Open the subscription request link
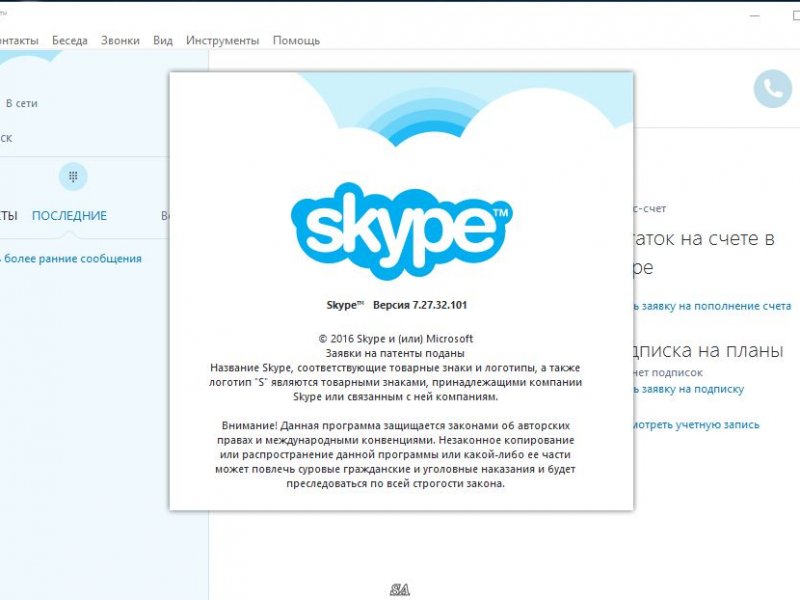 click(x=689, y=389)
